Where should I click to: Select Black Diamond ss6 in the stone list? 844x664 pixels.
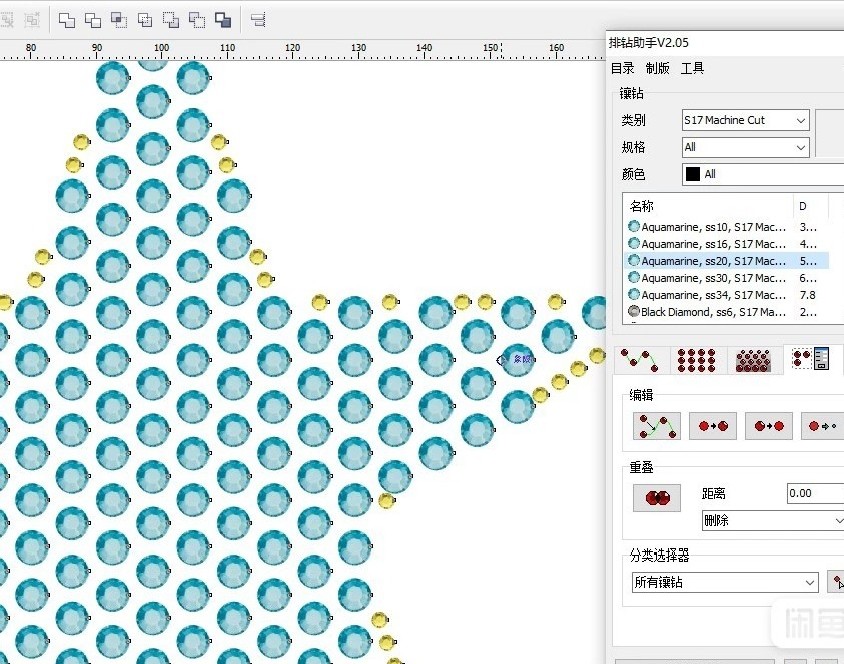(x=713, y=312)
